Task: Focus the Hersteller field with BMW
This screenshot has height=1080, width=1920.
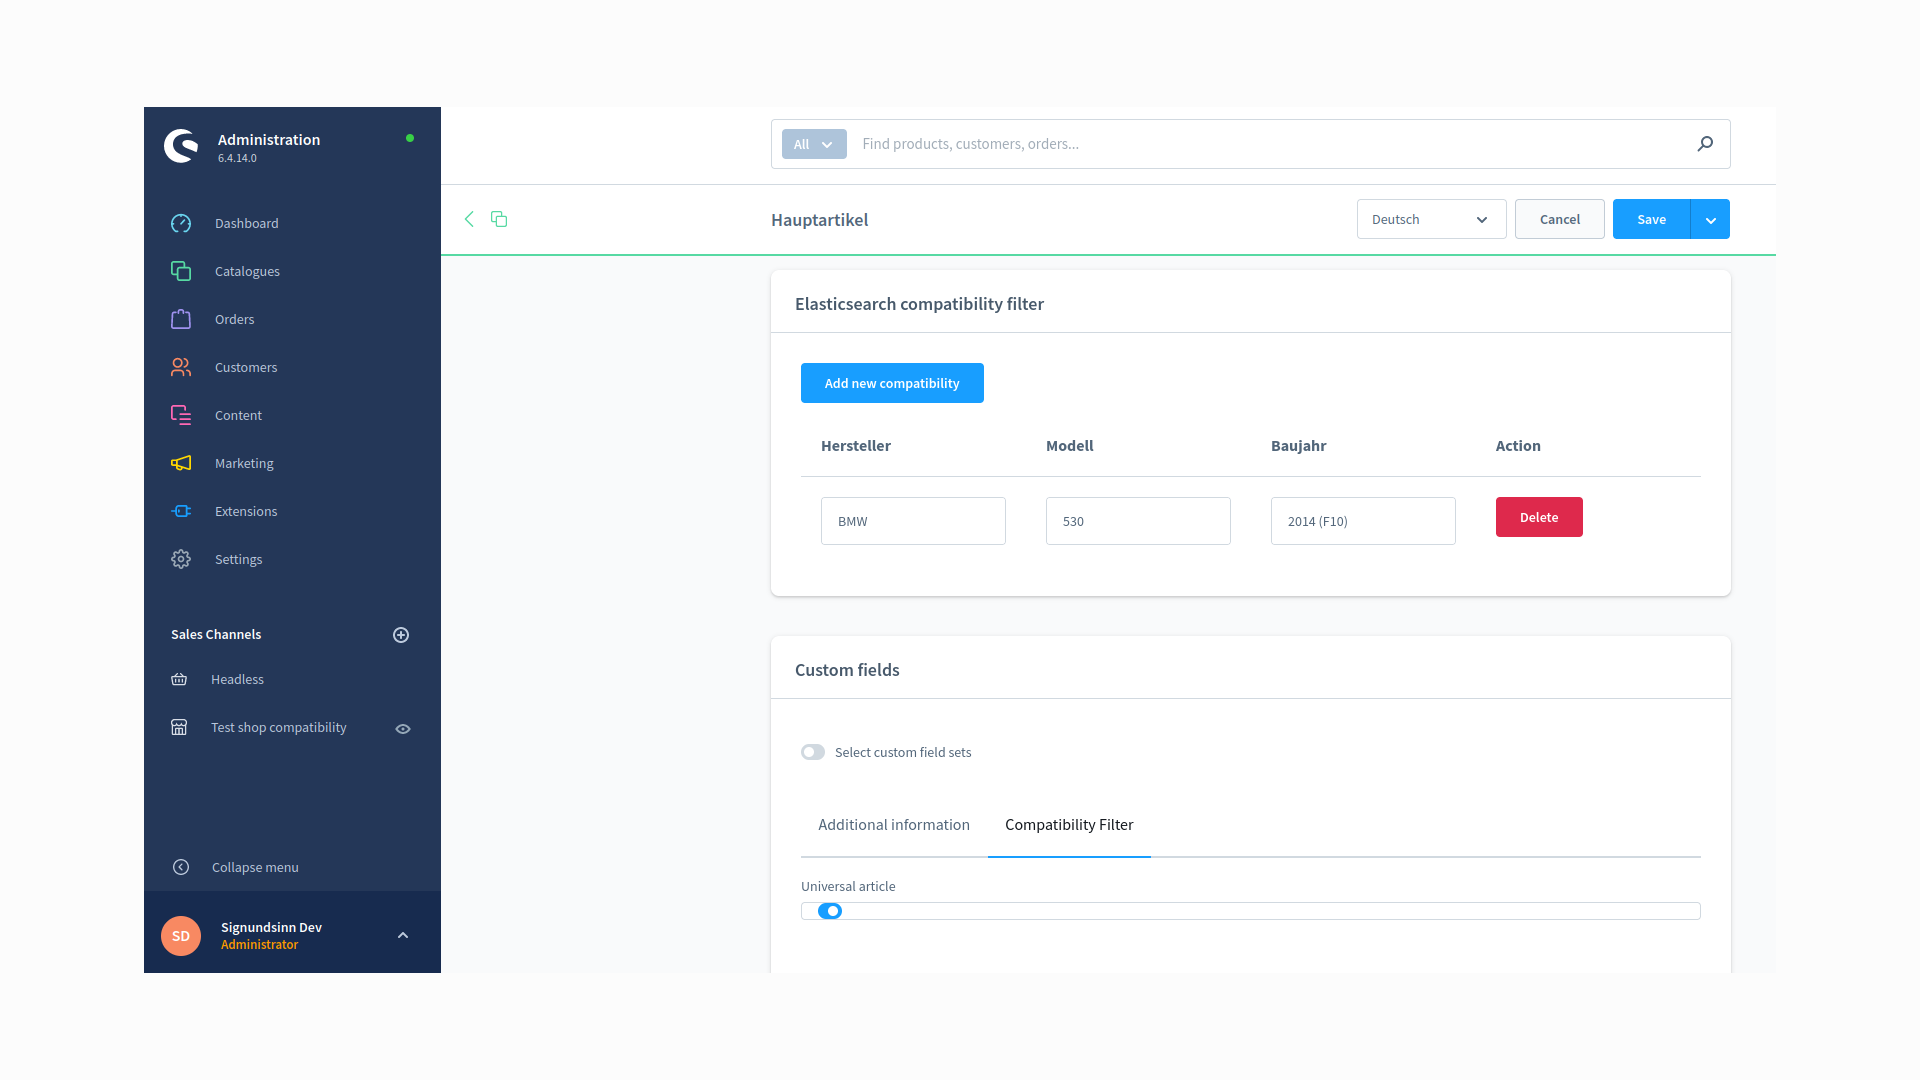Action: [x=913, y=521]
